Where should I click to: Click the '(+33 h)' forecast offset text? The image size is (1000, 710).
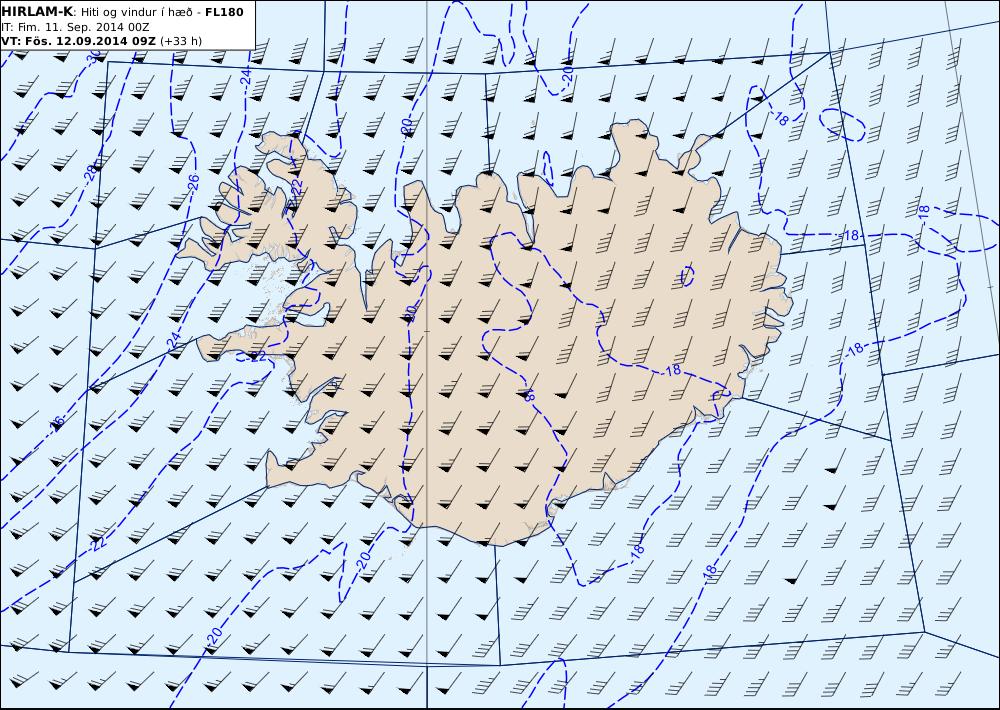pyautogui.click(x=181, y=41)
